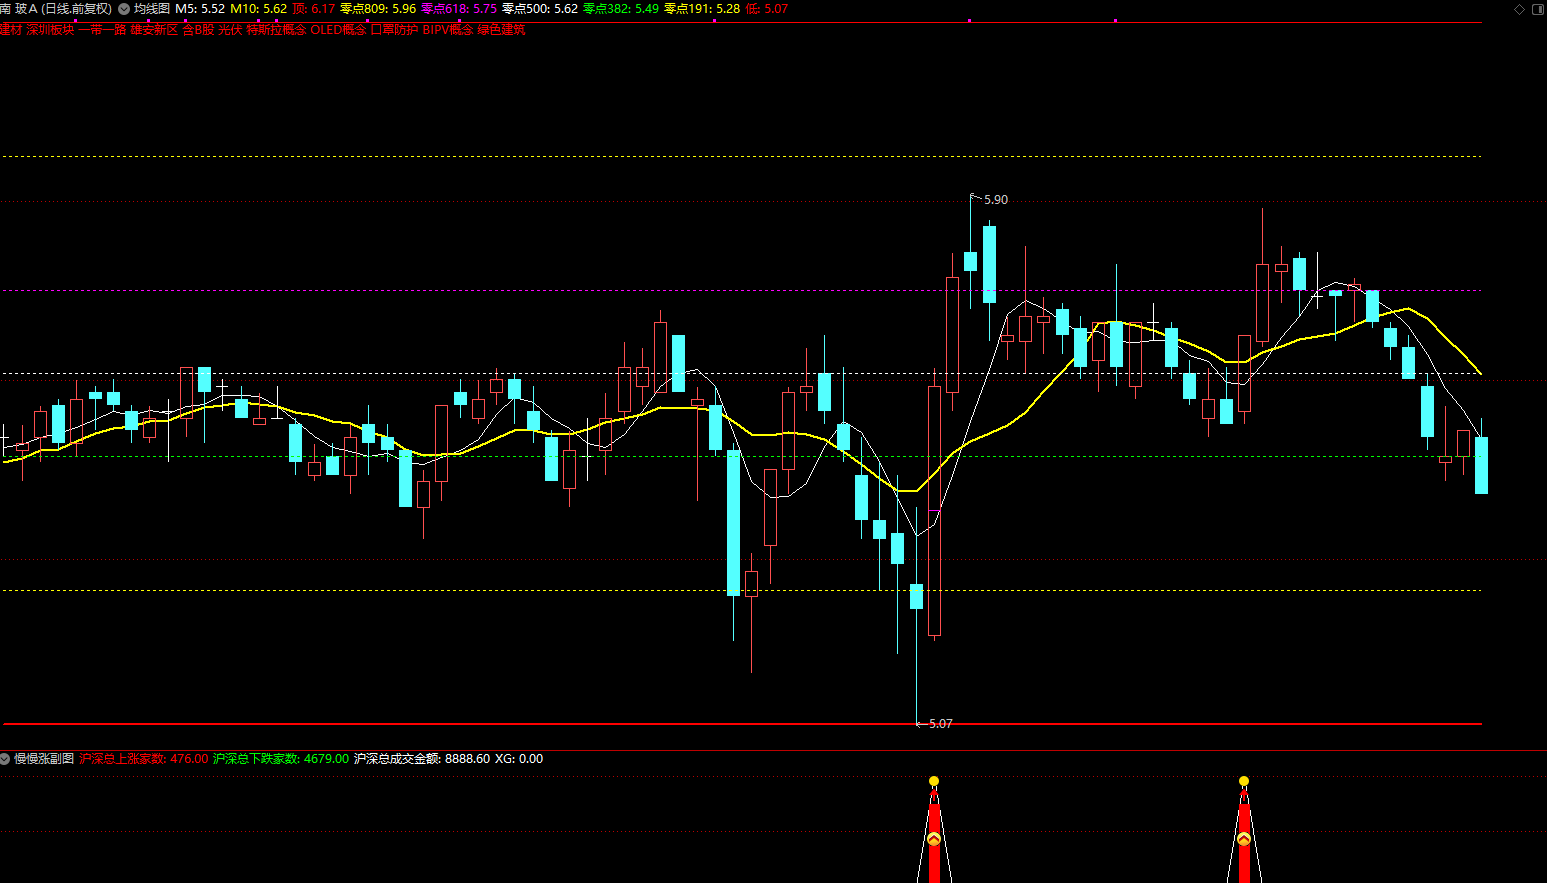The width and height of the screenshot is (1547, 883).
Task: Open the 特斯拉概念 concept tag
Action: coord(276,30)
